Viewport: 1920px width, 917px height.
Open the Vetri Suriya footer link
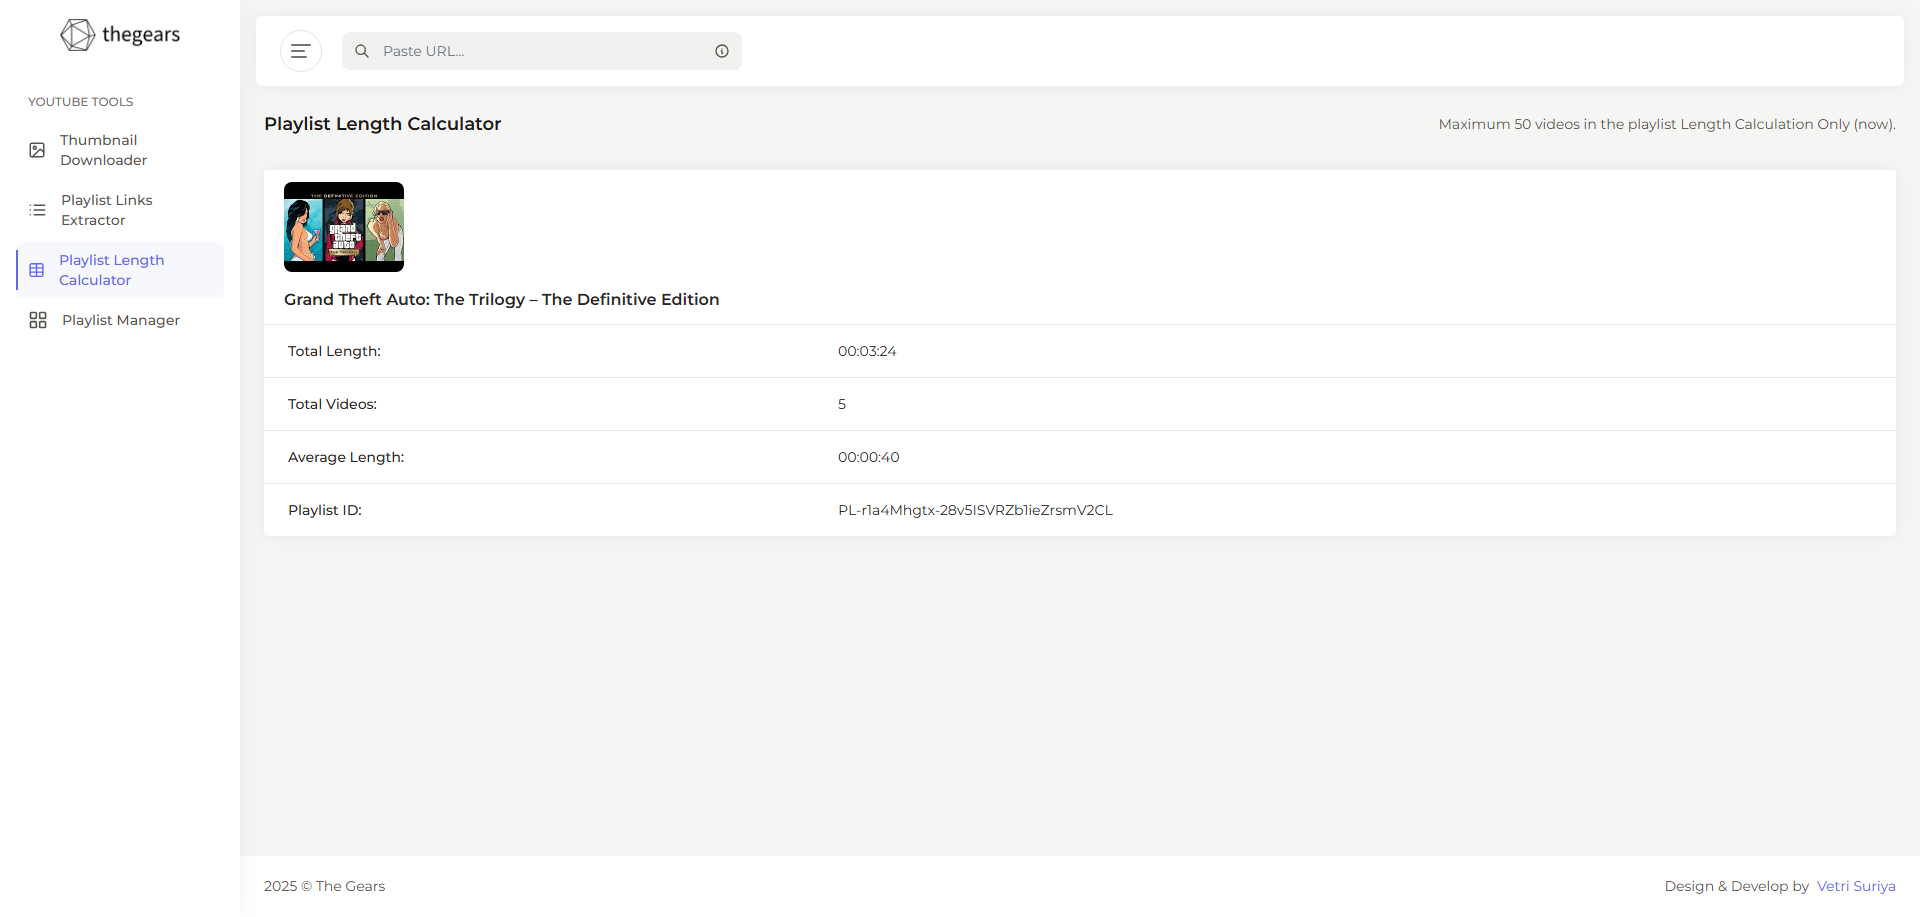(1855, 886)
